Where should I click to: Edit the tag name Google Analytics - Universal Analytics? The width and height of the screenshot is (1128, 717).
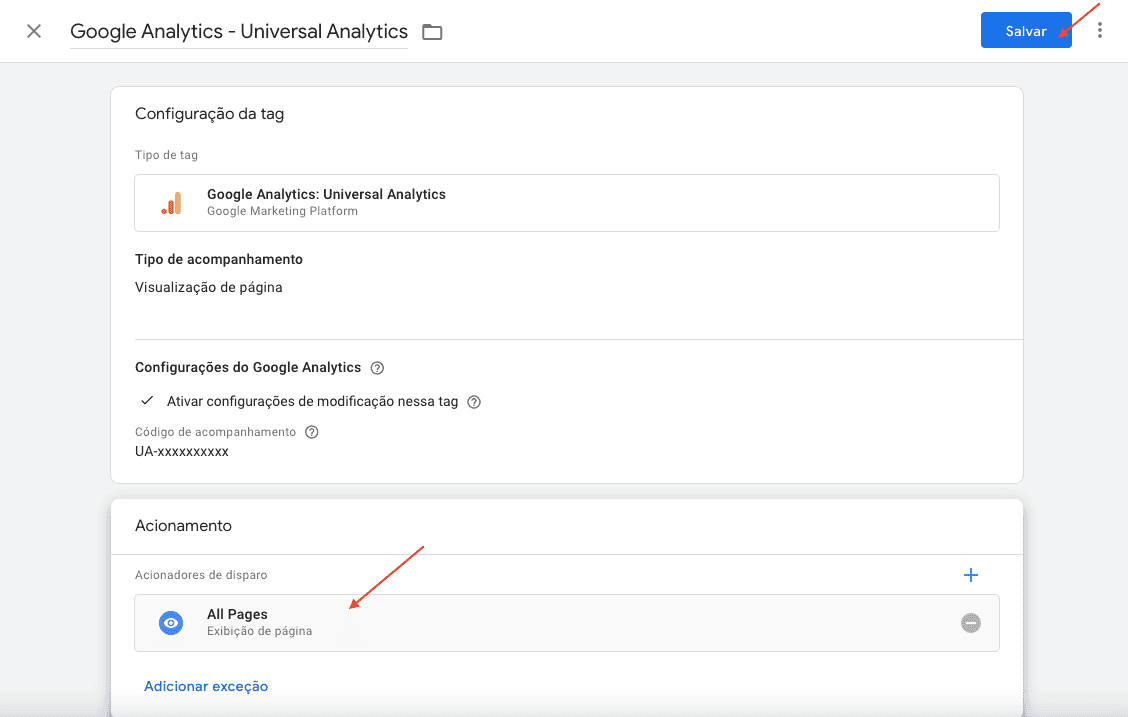click(239, 32)
